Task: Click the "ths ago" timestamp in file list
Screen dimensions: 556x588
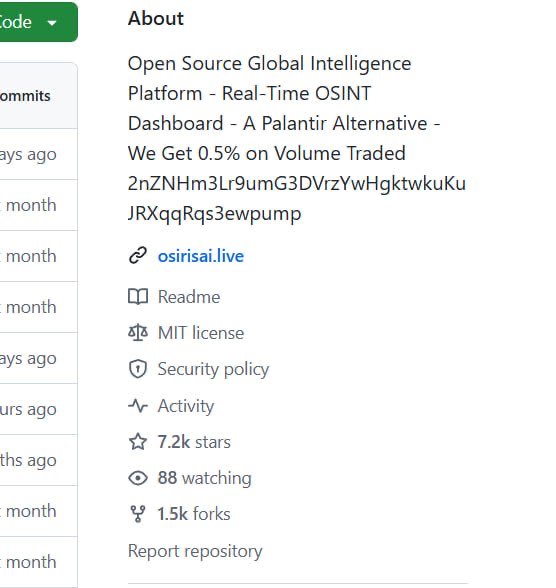Action: click(x=28, y=460)
